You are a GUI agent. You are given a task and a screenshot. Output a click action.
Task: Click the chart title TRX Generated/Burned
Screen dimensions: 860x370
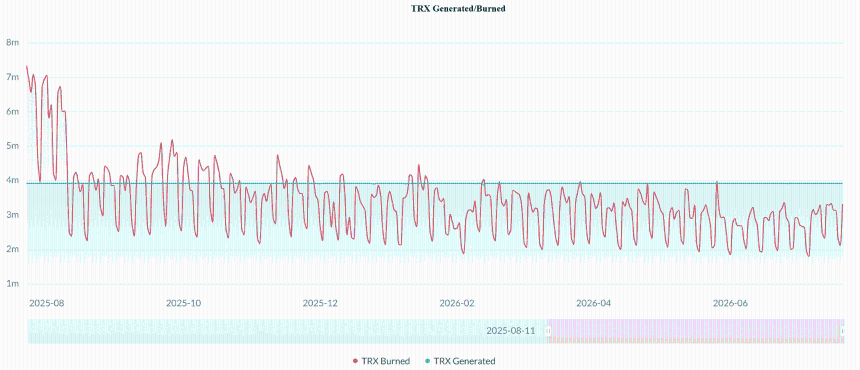click(x=458, y=8)
